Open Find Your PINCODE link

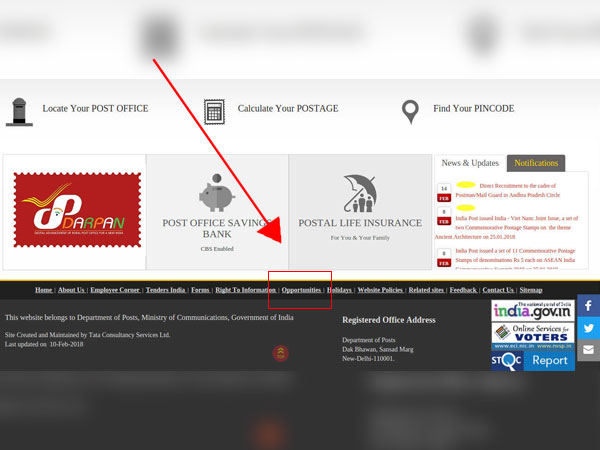tap(473, 109)
